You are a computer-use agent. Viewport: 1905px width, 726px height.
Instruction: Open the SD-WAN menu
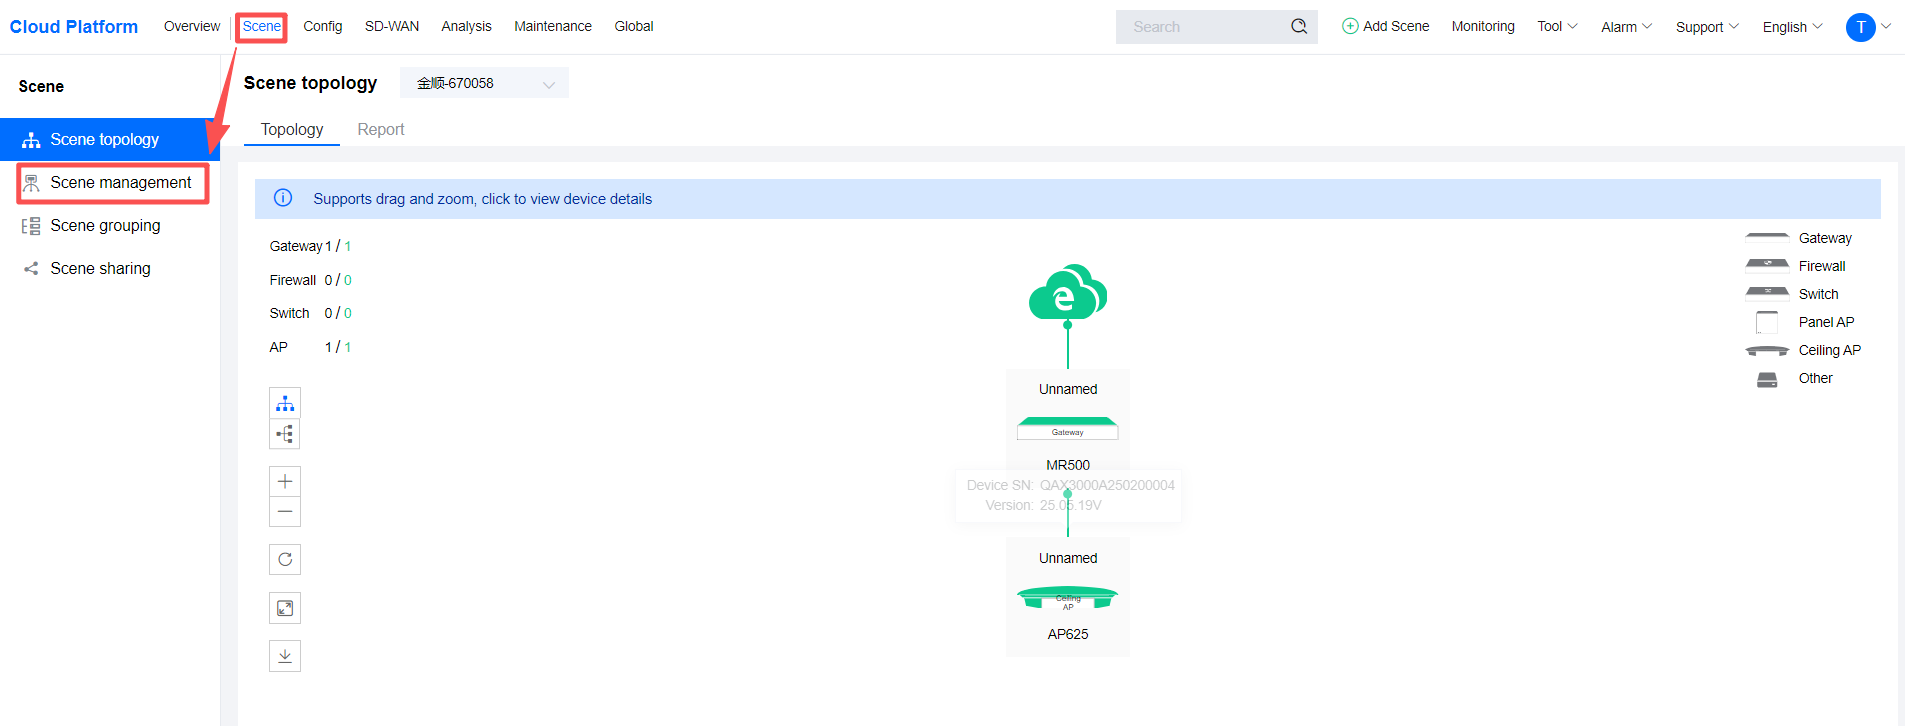point(391,26)
